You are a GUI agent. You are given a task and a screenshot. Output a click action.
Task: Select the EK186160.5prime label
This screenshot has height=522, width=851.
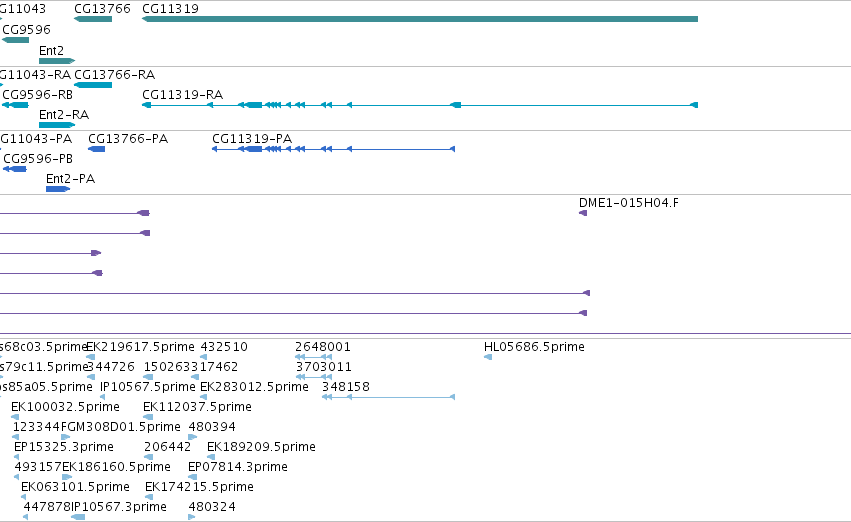tap(116, 467)
